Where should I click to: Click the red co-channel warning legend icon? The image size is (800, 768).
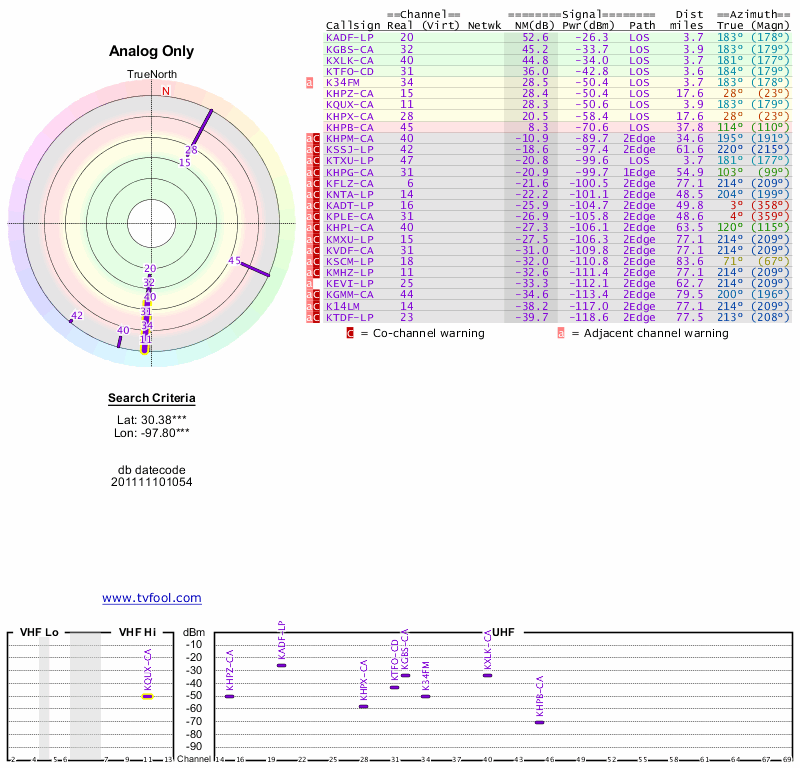350,333
